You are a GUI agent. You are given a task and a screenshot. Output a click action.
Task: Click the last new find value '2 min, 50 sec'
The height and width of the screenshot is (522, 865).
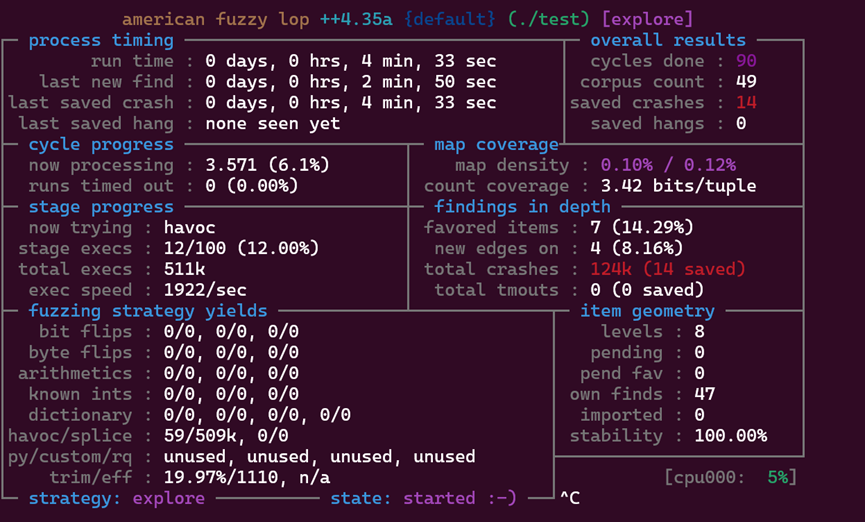pos(429,82)
